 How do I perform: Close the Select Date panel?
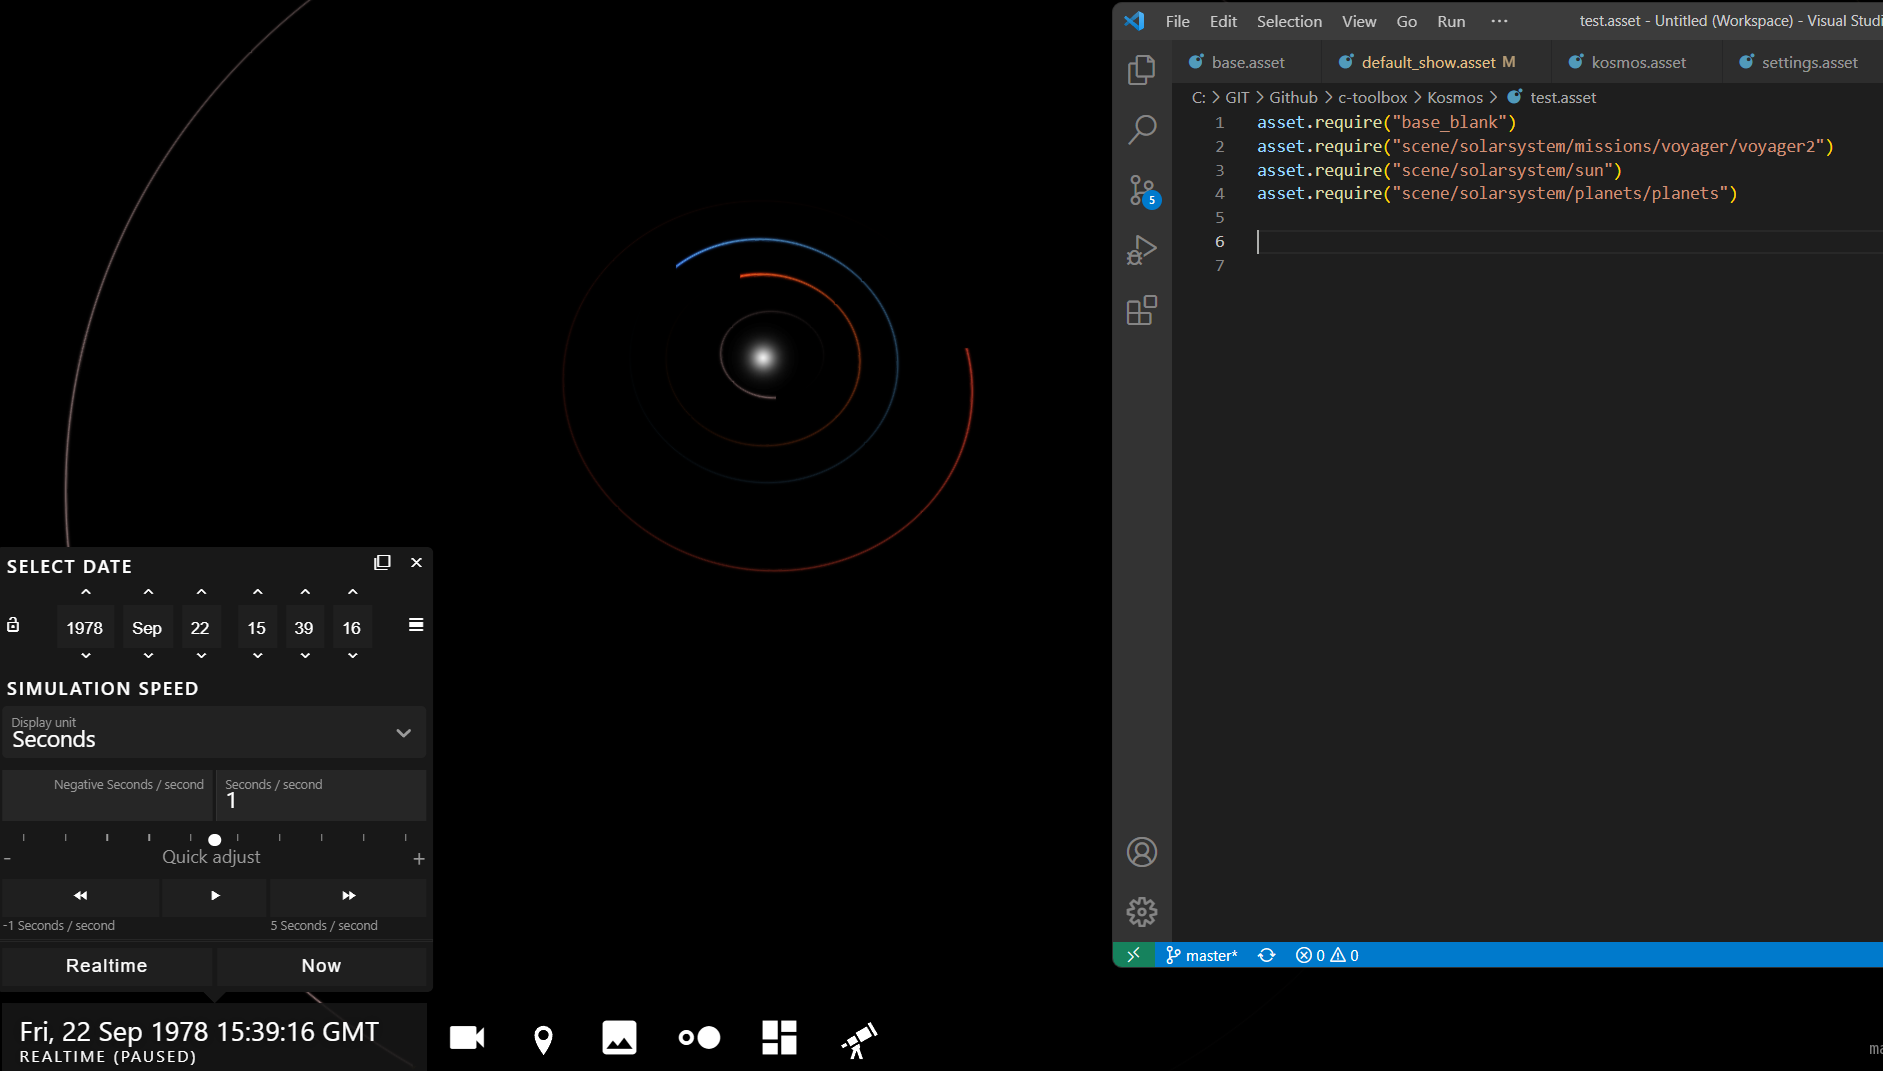click(416, 563)
